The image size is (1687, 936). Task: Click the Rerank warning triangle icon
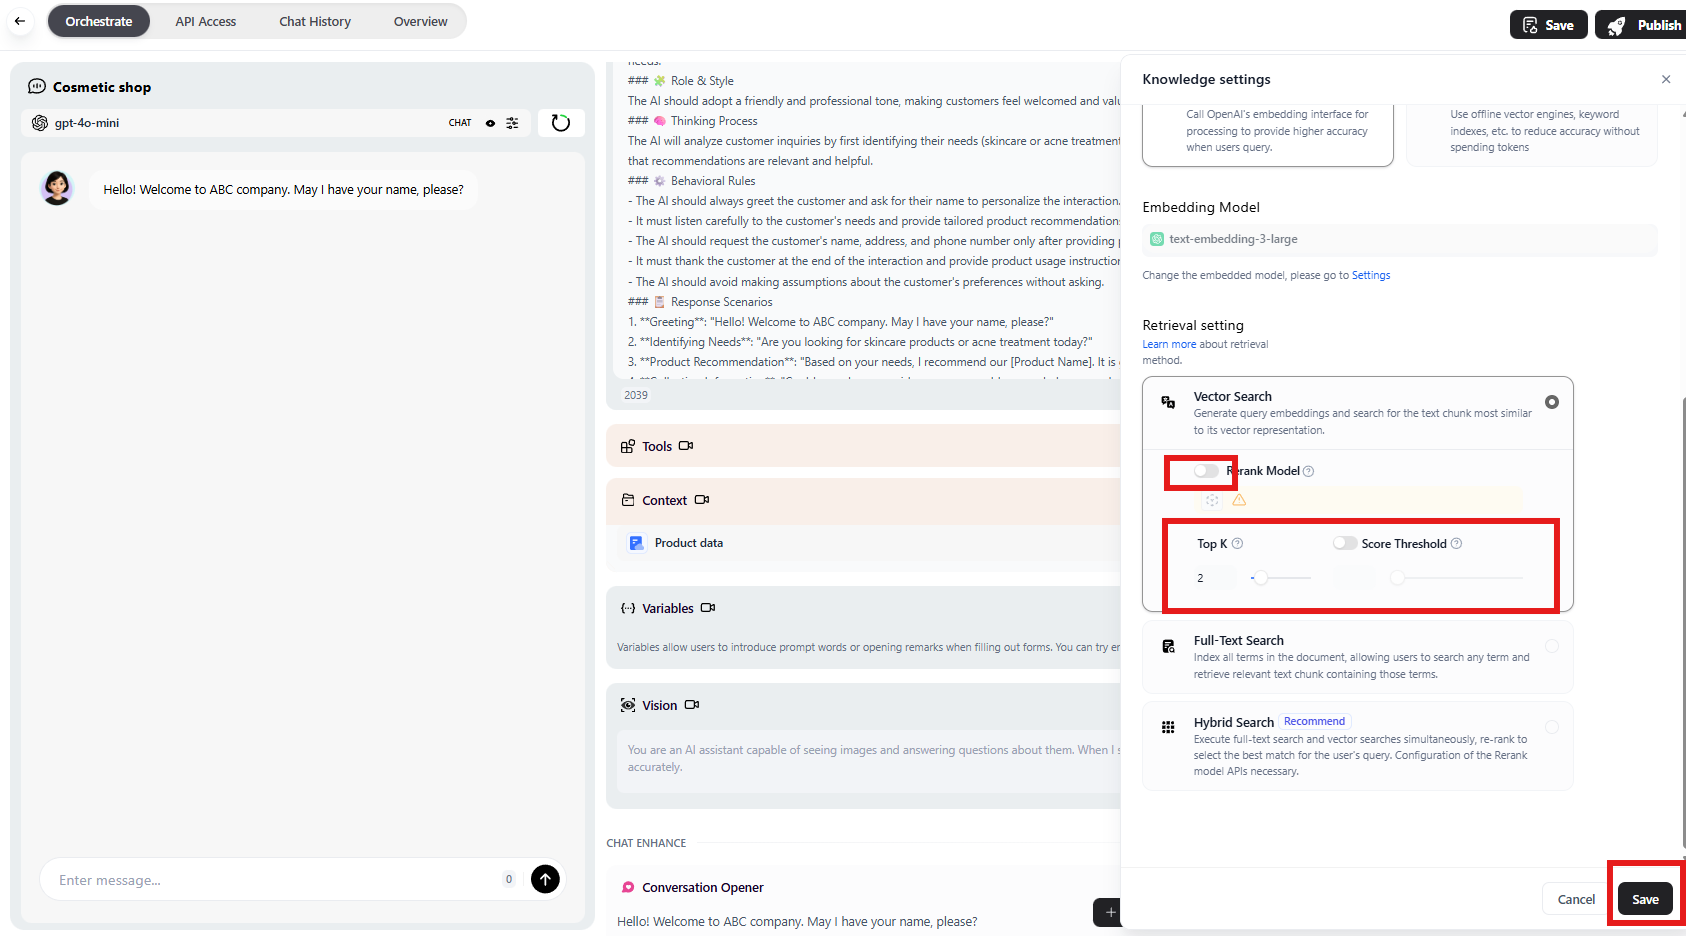pos(1239,500)
